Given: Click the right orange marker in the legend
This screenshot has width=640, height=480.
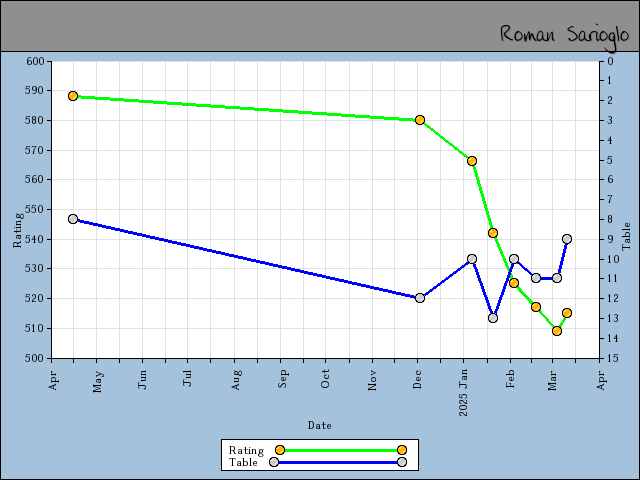Looking at the screenshot, I should point(402,450).
